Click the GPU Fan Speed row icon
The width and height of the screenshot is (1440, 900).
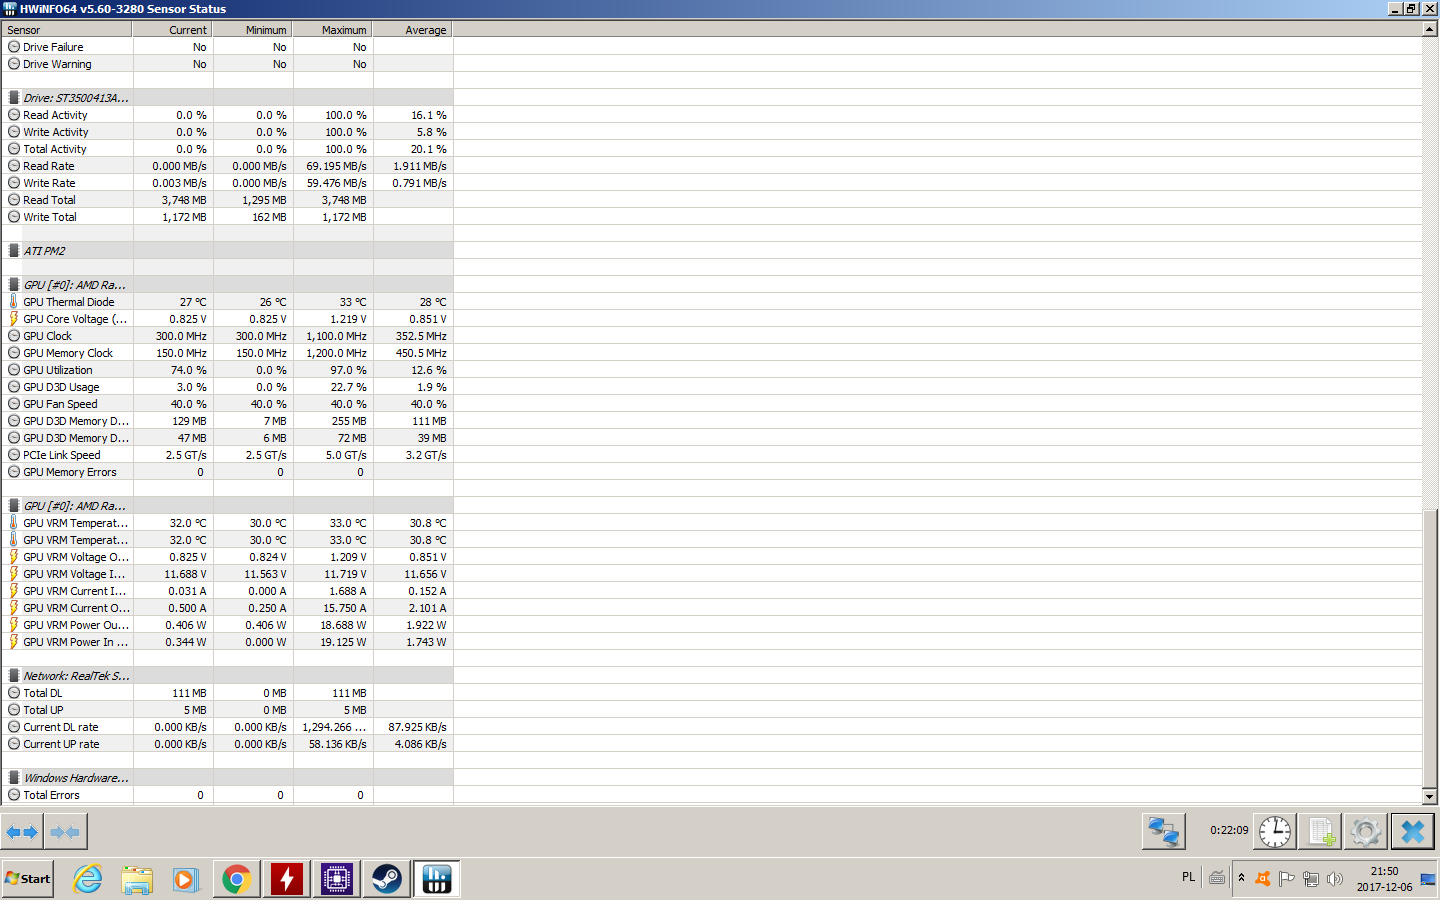coord(14,404)
